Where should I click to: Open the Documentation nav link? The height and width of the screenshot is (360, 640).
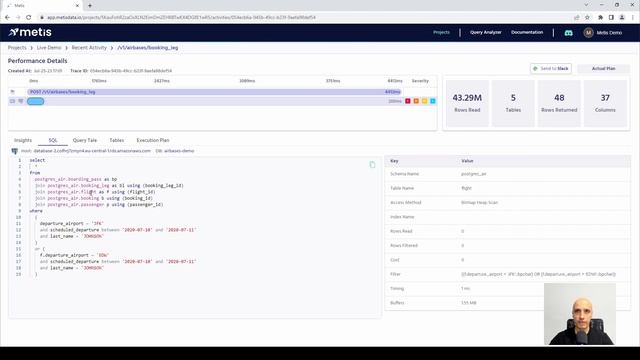pos(527,32)
